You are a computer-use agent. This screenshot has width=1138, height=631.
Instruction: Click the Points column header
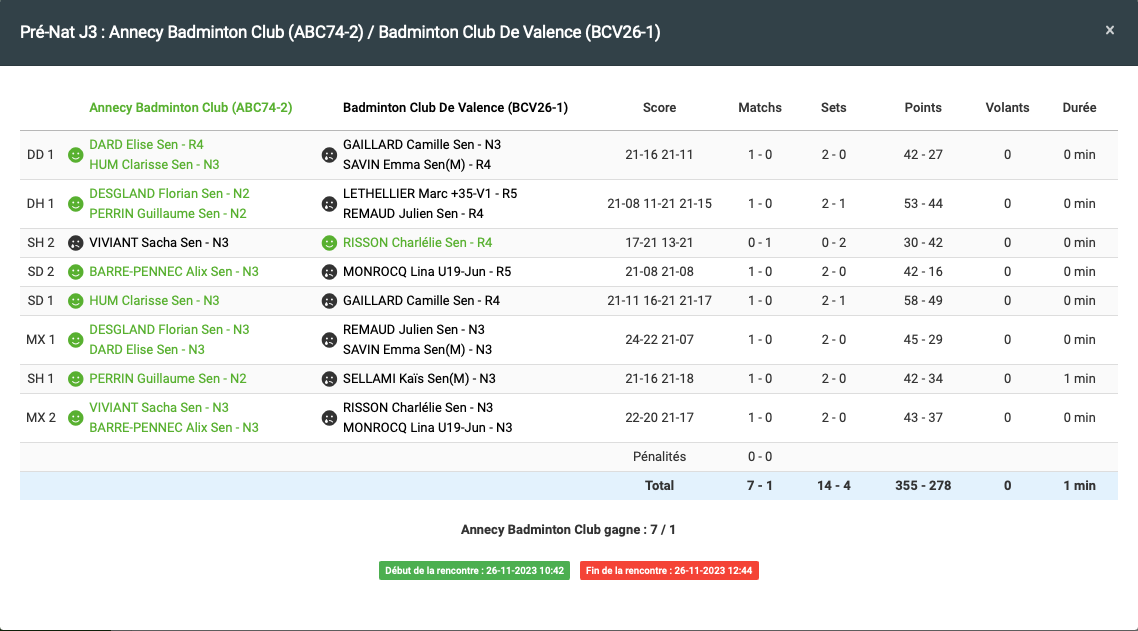coord(922,107)
